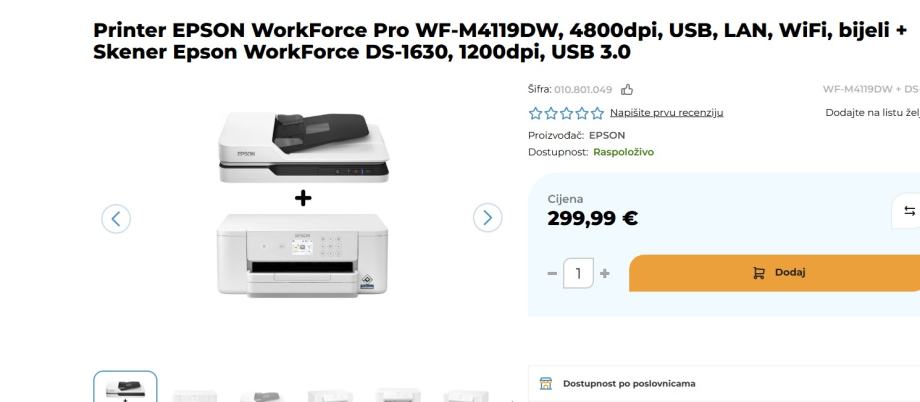This screenshot has height=402, width=920.
Task: Rate product with third star
Action: click(566, 113)
